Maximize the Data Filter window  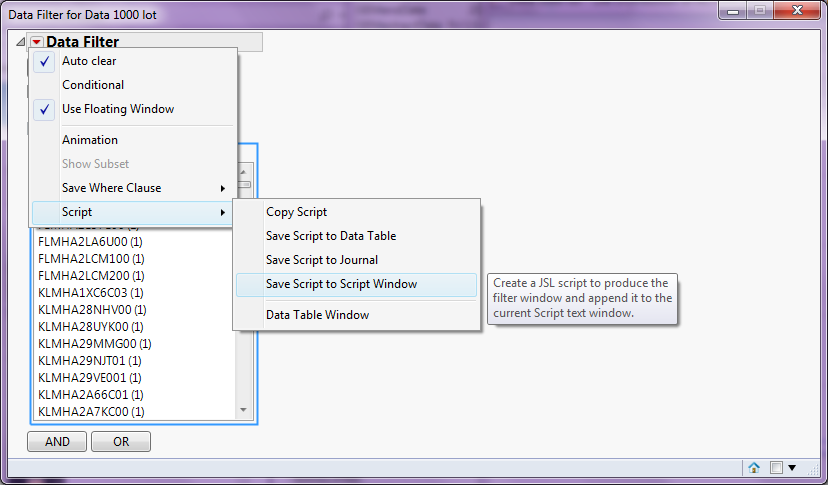[760, 11]
